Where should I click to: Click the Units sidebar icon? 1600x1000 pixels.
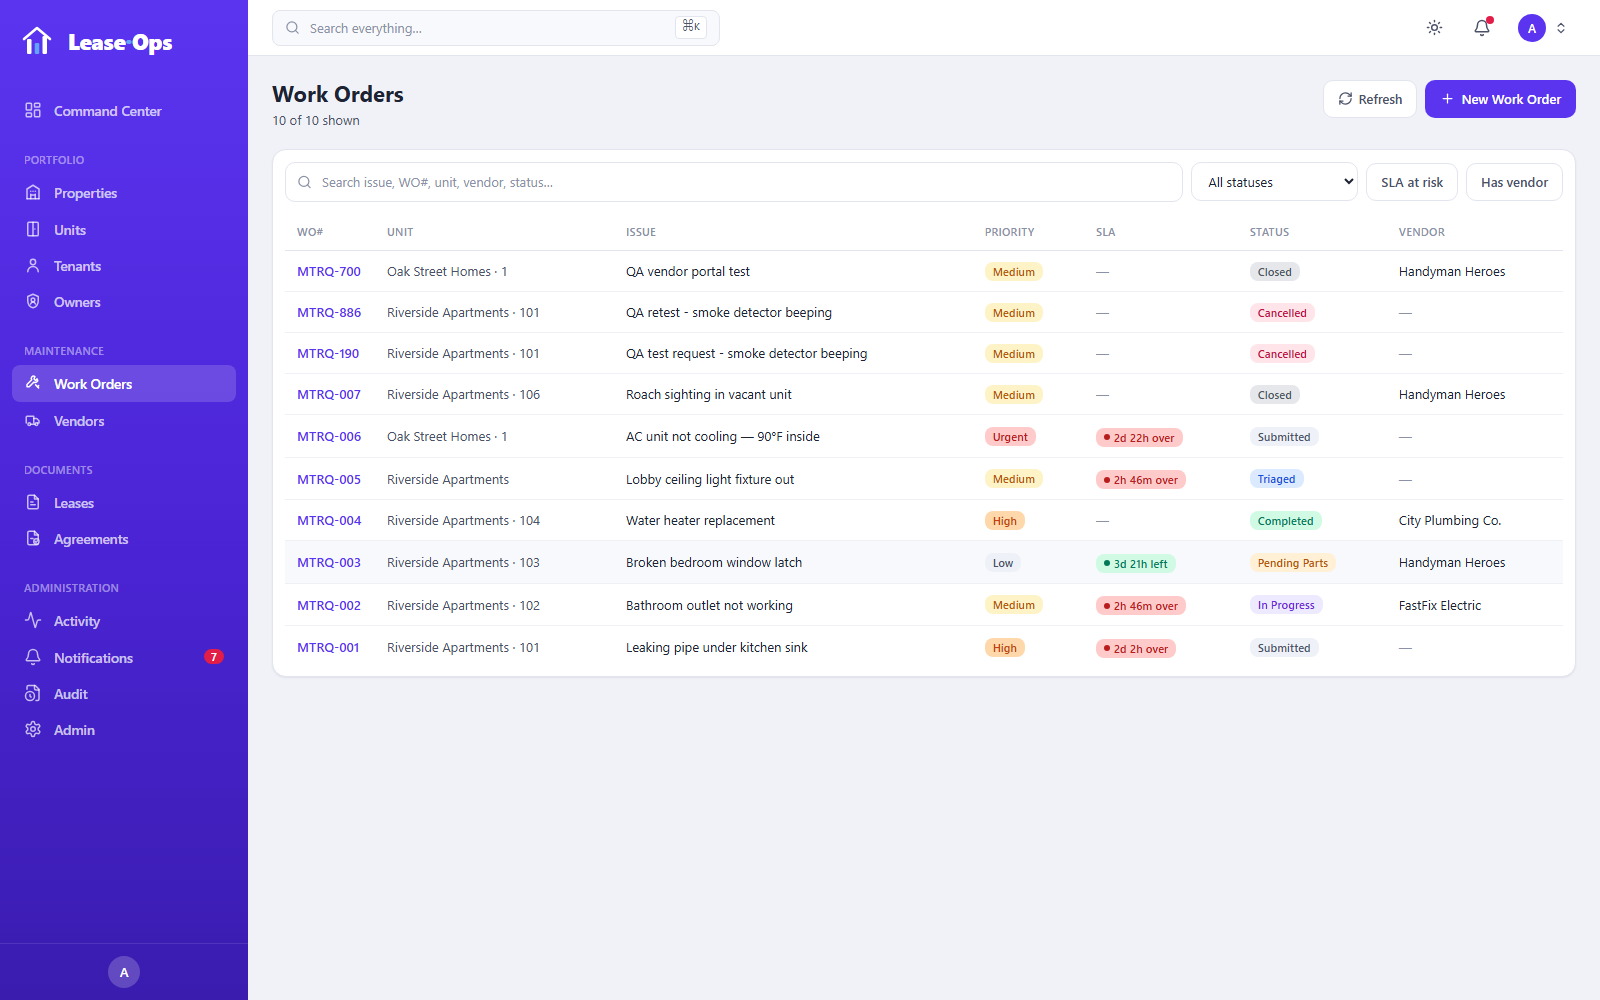click(33, 229)
